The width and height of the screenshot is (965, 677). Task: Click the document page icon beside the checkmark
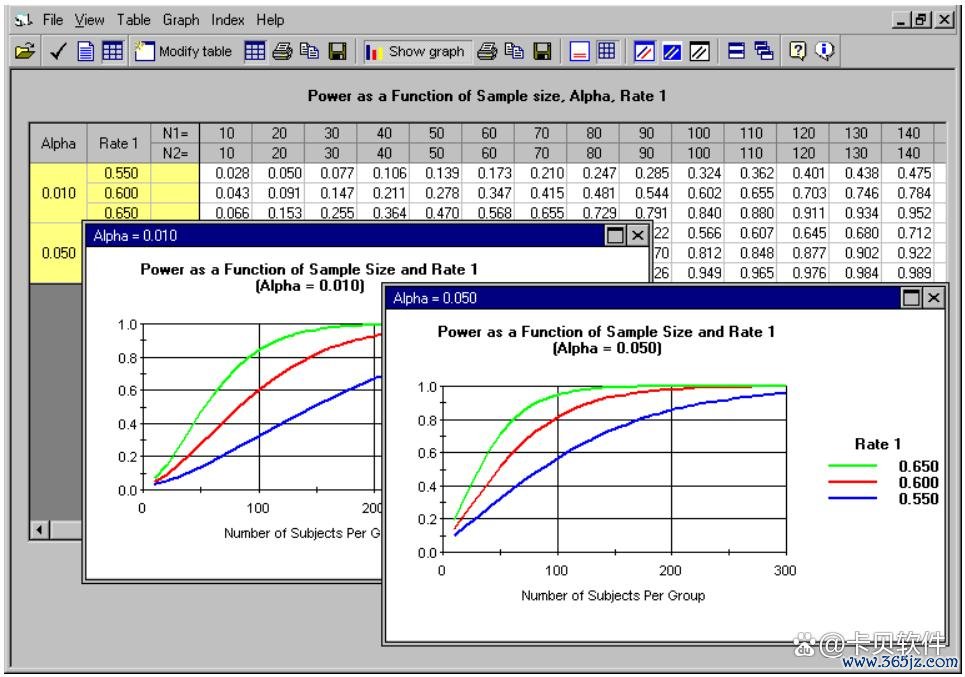(x=86, y=52)
